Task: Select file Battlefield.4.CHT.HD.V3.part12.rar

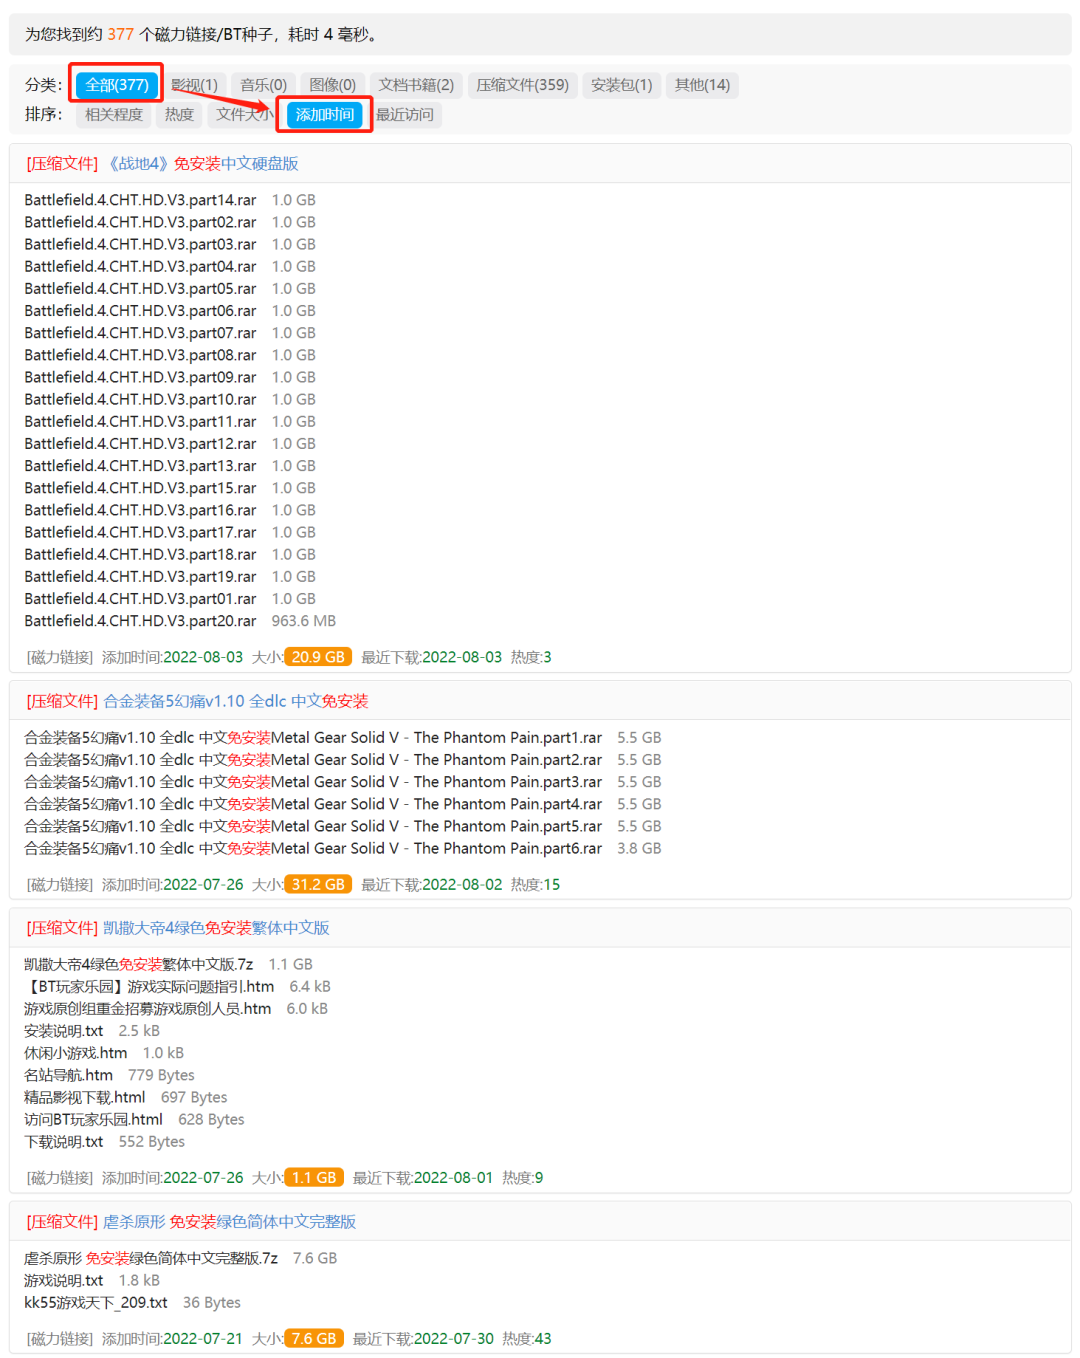Action: click(x=140, y=444)
